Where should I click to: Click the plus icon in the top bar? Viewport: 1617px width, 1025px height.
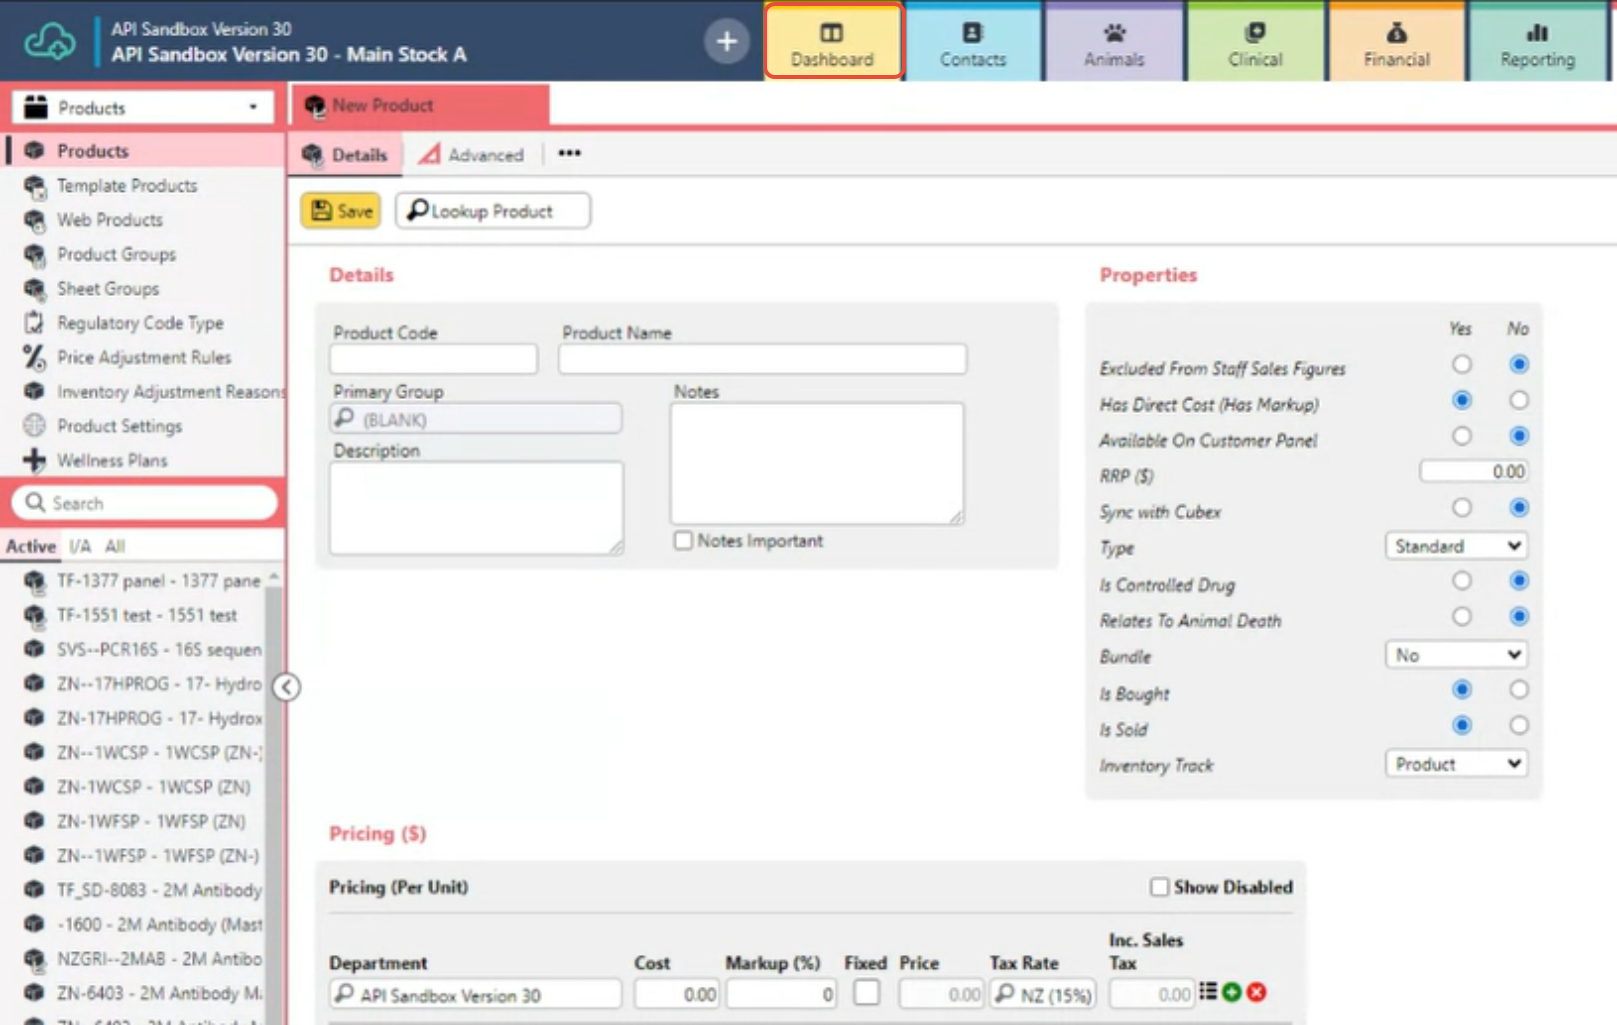pyautogui.click(x=726, y=42)
